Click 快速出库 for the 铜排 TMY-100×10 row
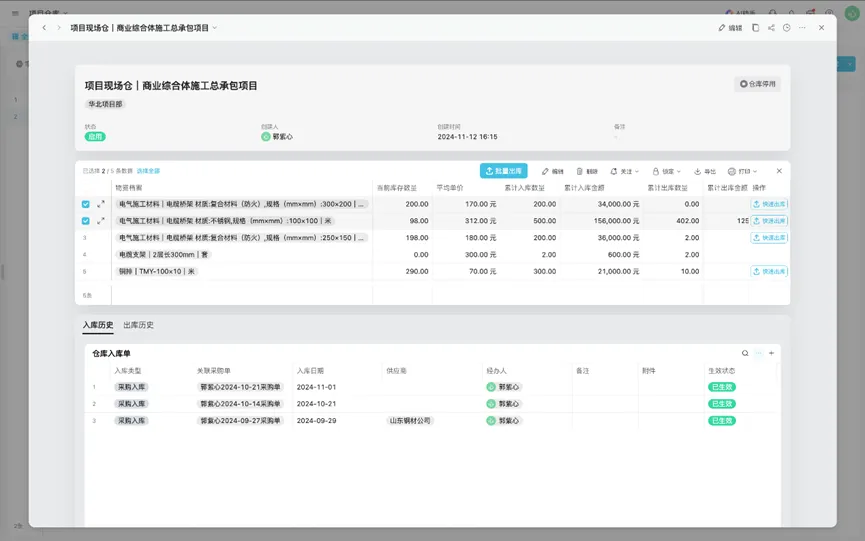The image size is (865, 541). tap(769, 271)
